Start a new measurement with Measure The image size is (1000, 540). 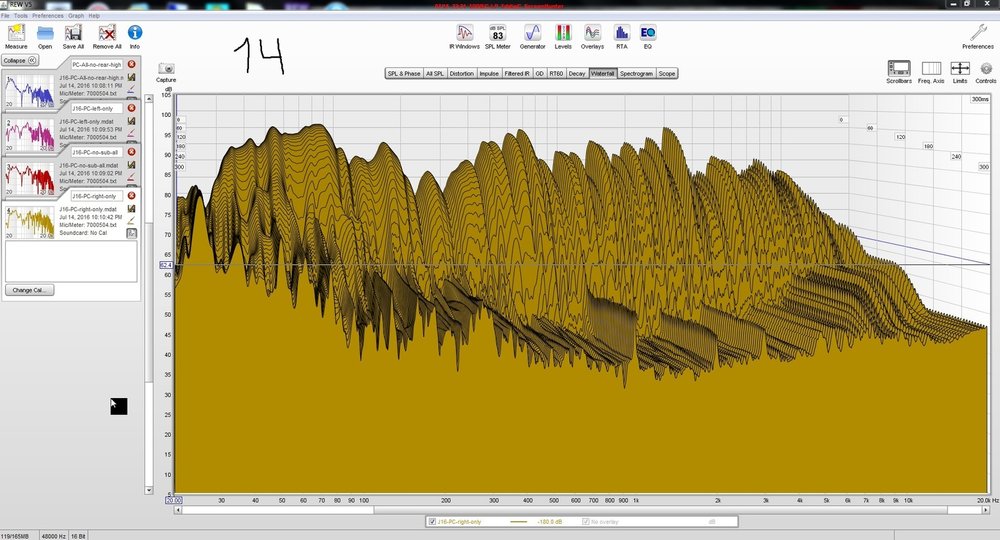pyautogui.click(x=16, y=36)
